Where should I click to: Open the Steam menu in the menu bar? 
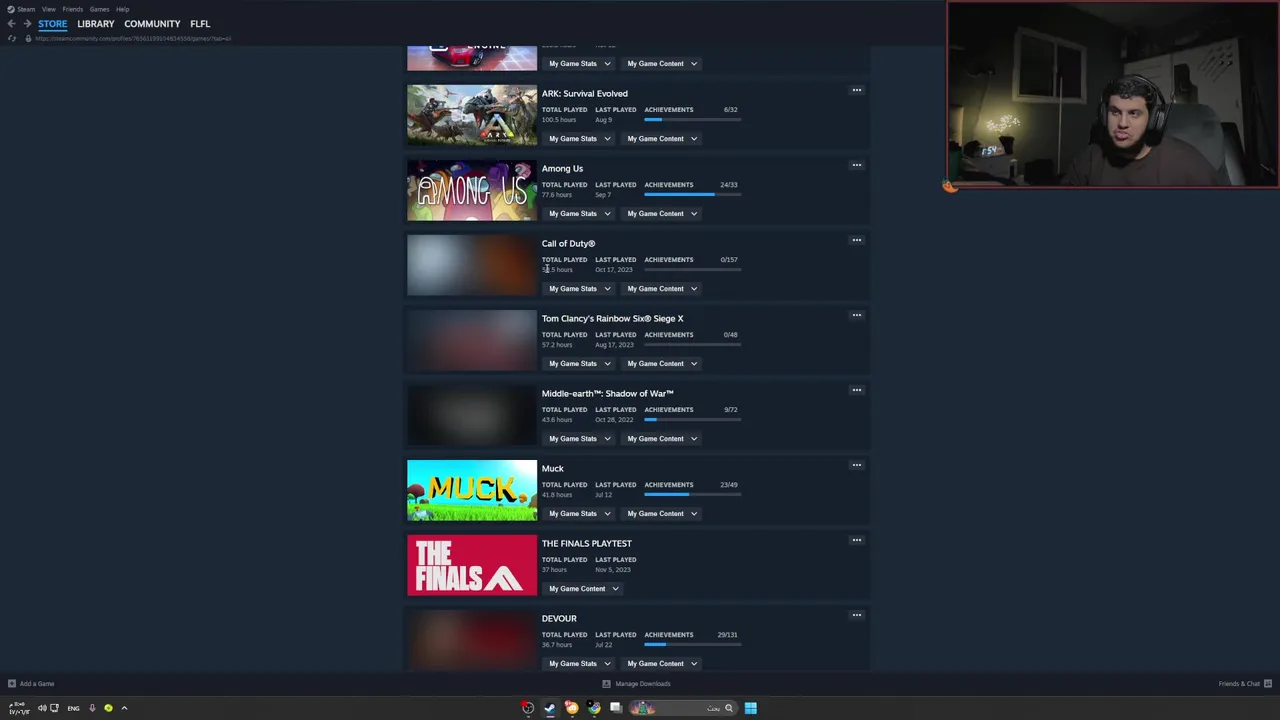pos(21,9)
